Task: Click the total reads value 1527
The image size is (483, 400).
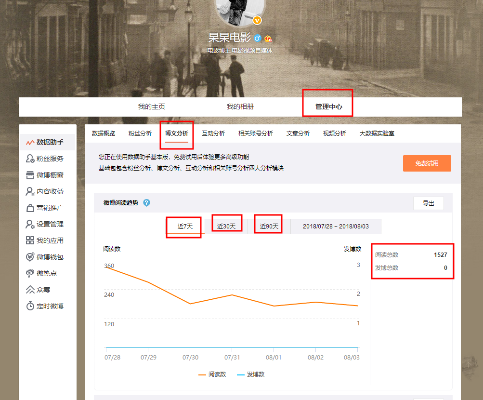Action: point(440,255)
